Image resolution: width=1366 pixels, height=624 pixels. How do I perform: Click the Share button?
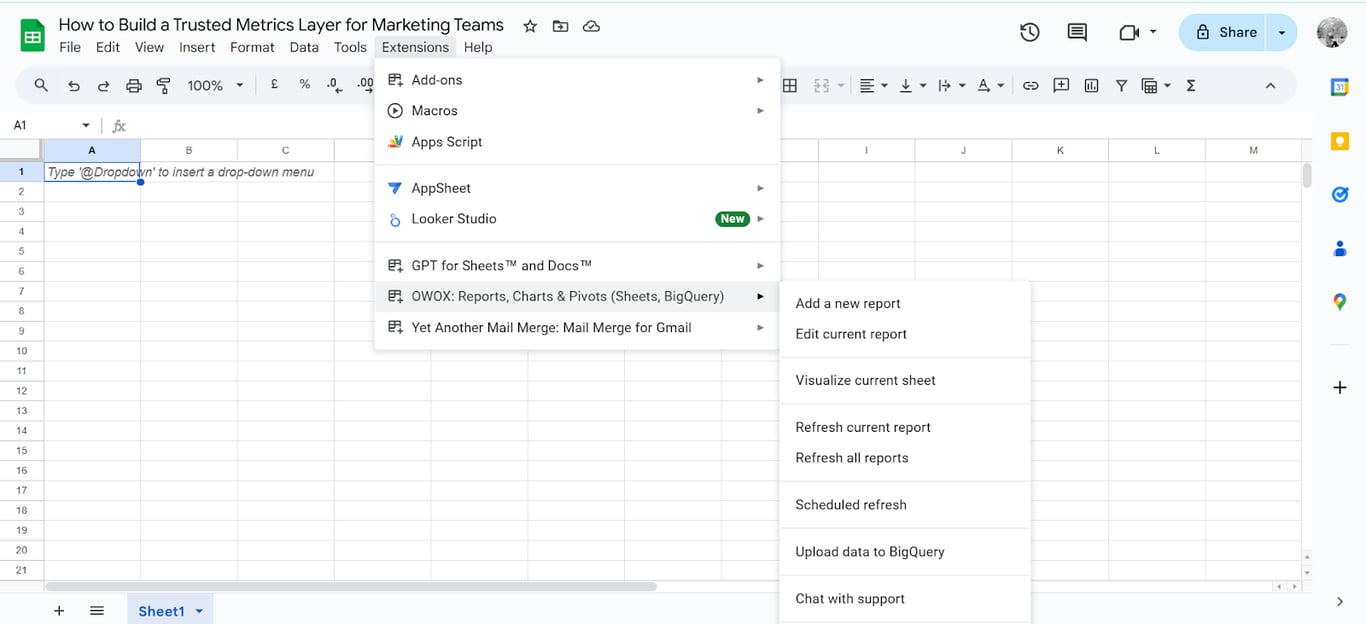pyautogui.click(x=1224, y=32)
